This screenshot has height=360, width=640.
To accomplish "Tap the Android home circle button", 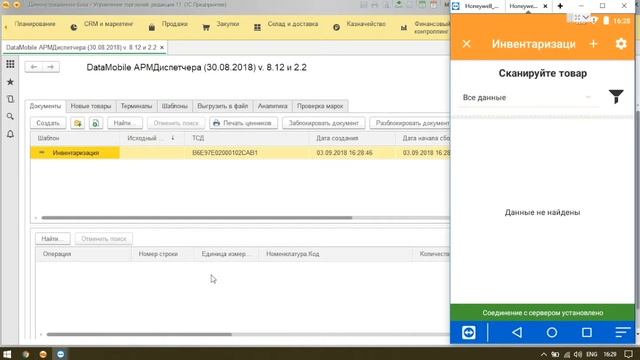I will pos(552,333).
